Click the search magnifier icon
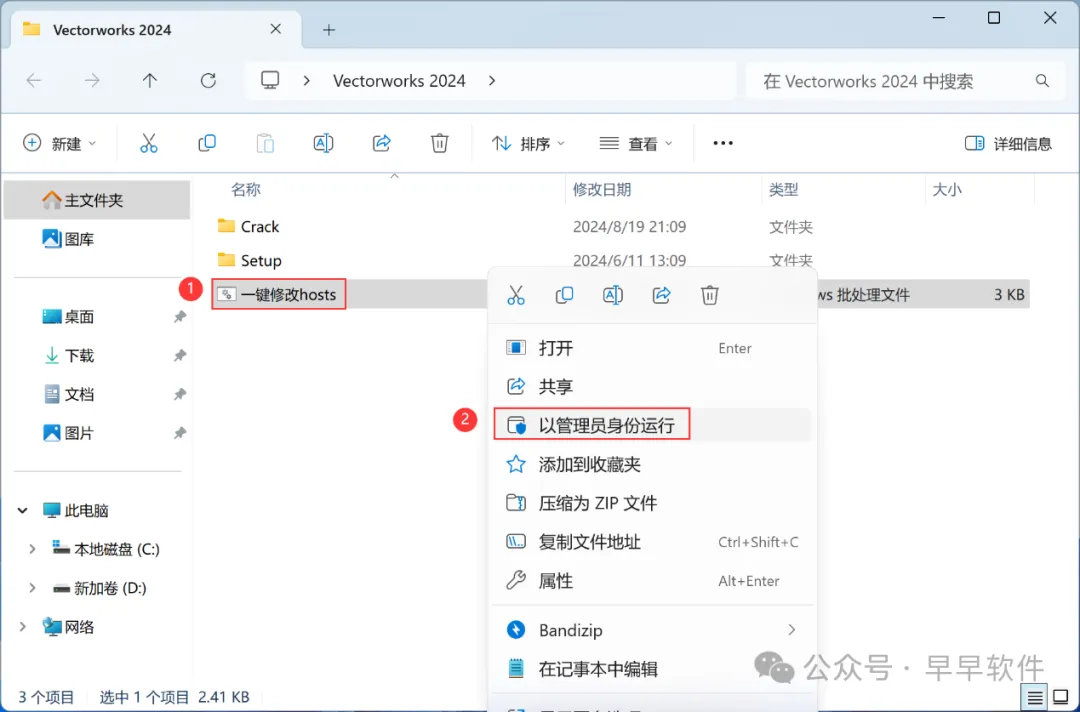 point(1042,81)
